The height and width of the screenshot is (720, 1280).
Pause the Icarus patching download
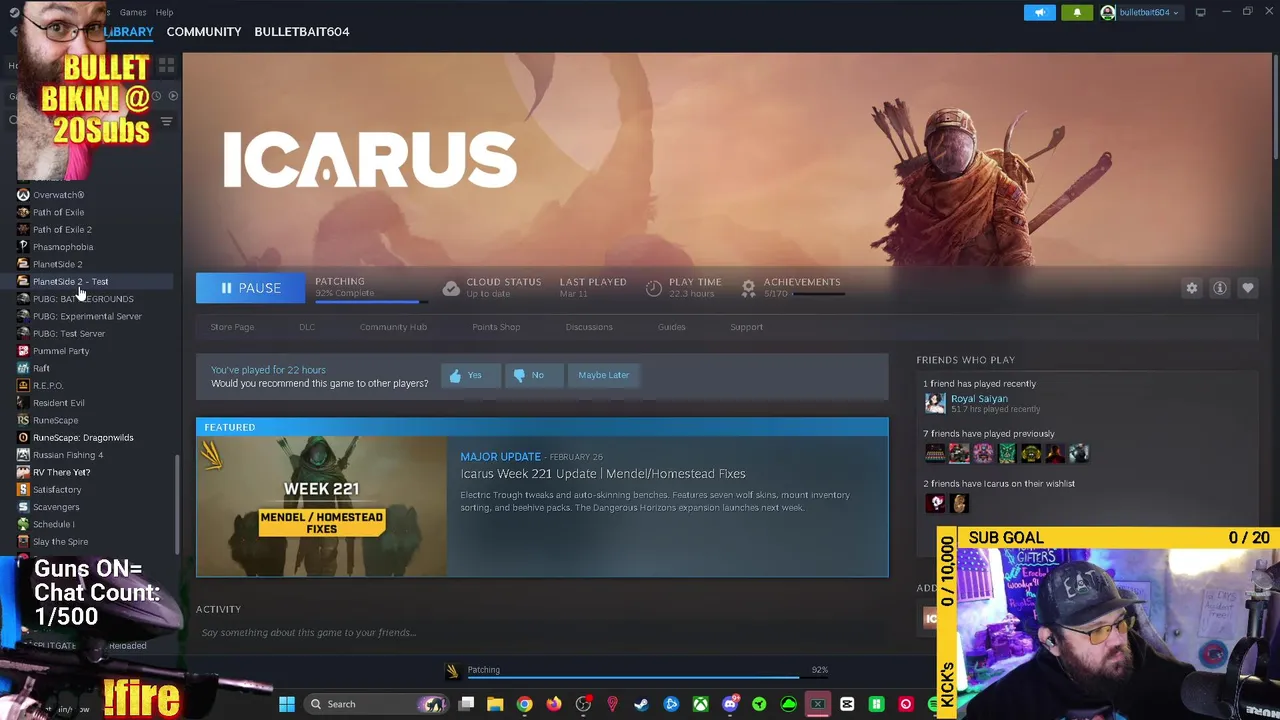point(250,288)
